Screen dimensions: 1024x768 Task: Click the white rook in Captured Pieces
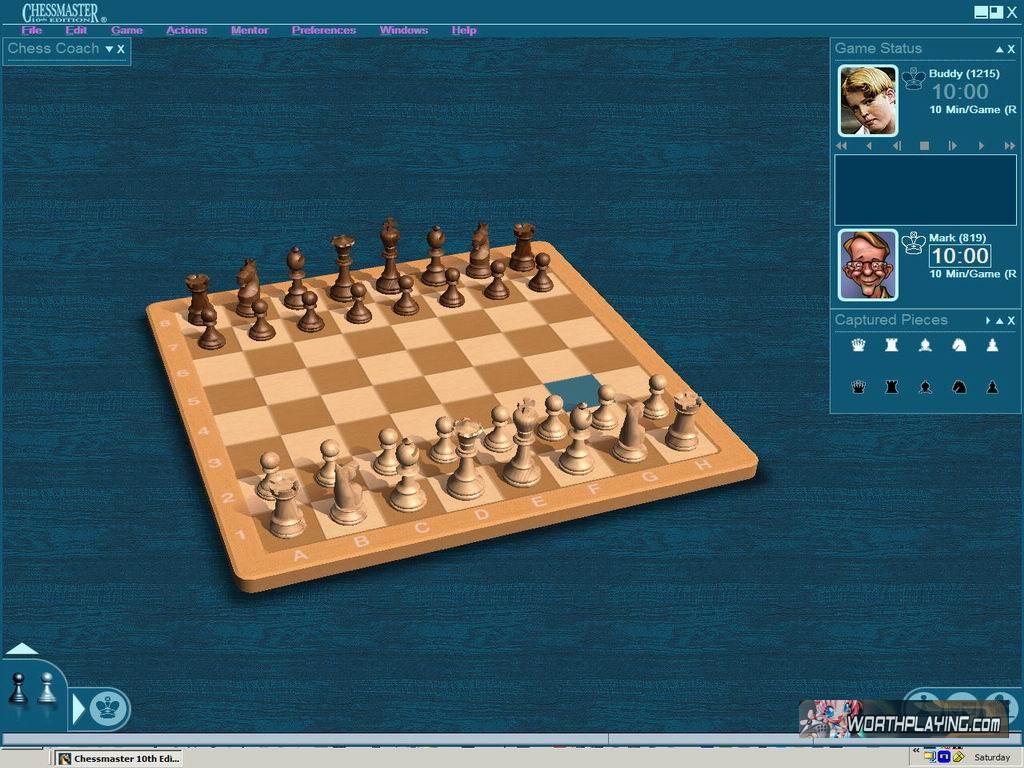(x=891, y=345)
